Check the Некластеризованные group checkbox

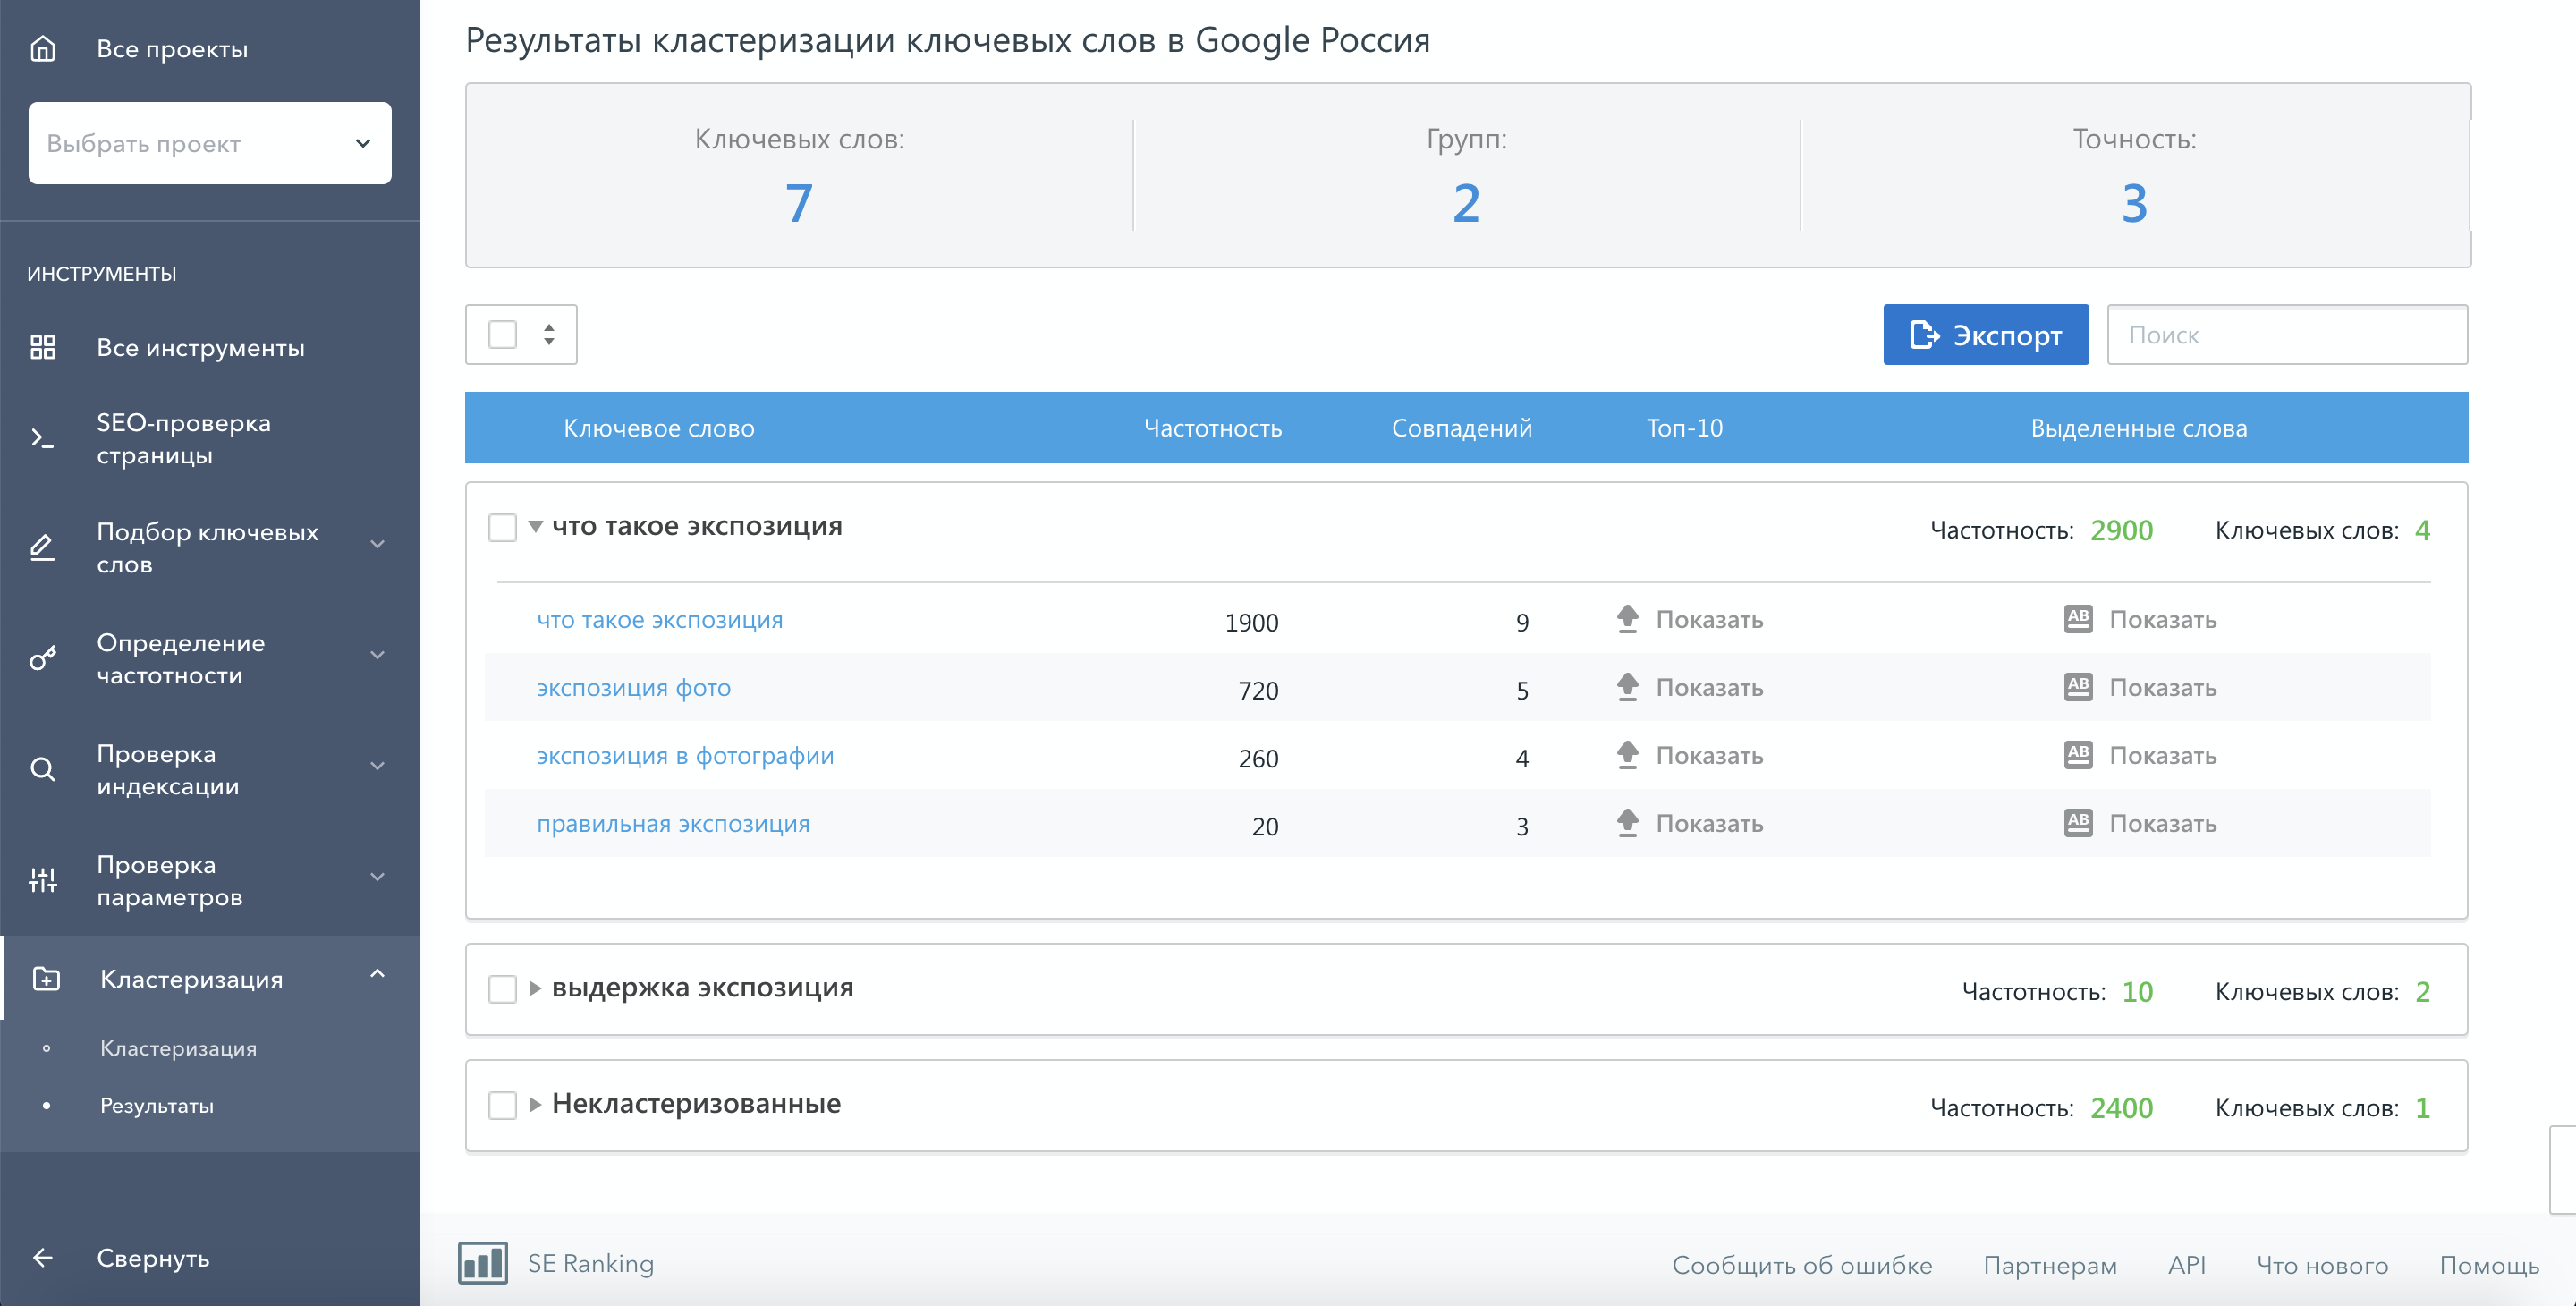(502, 1105)
